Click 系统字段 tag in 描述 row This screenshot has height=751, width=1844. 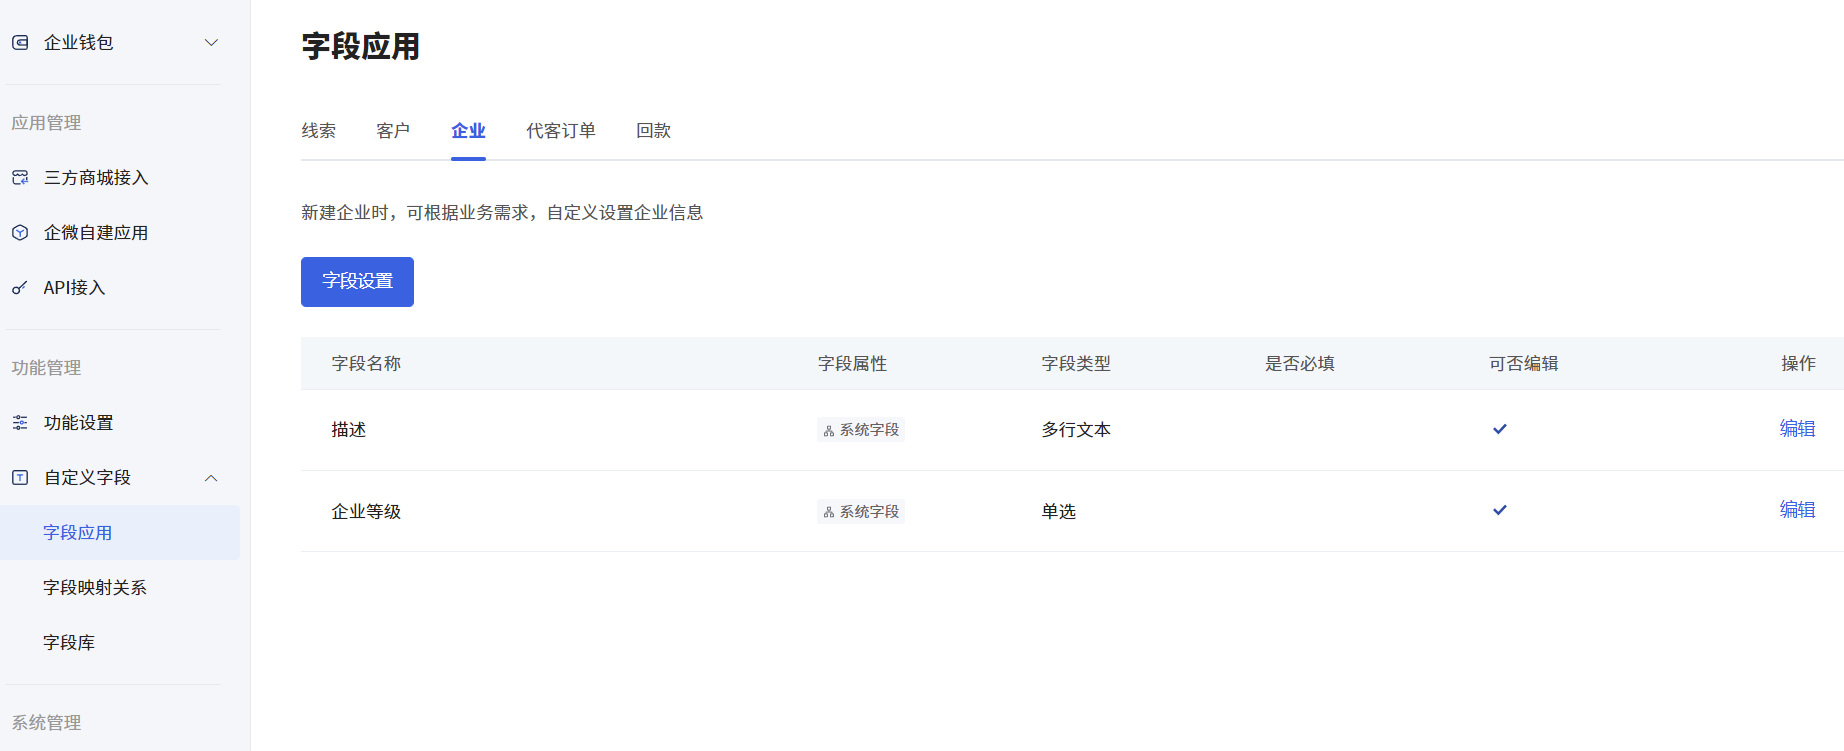[x=861, y=430]
